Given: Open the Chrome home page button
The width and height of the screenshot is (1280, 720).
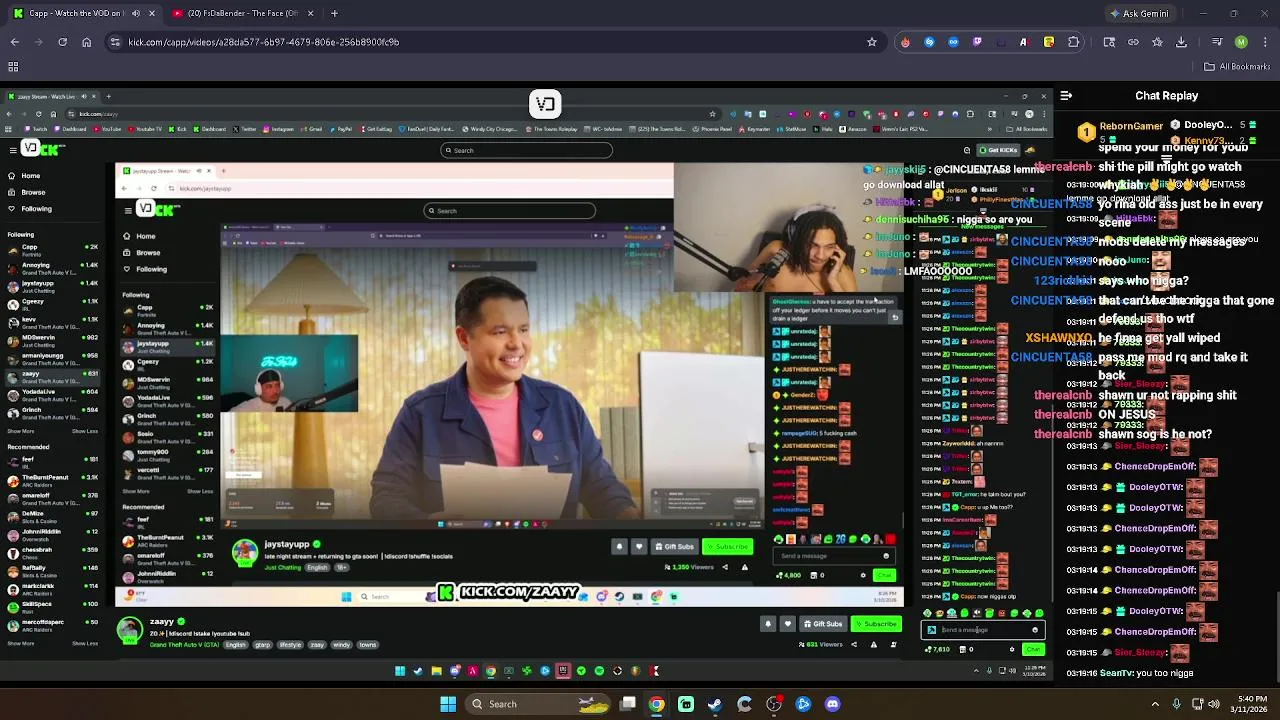Looking at the screenshot, I should pyautogui.click(x=86, y=42).
